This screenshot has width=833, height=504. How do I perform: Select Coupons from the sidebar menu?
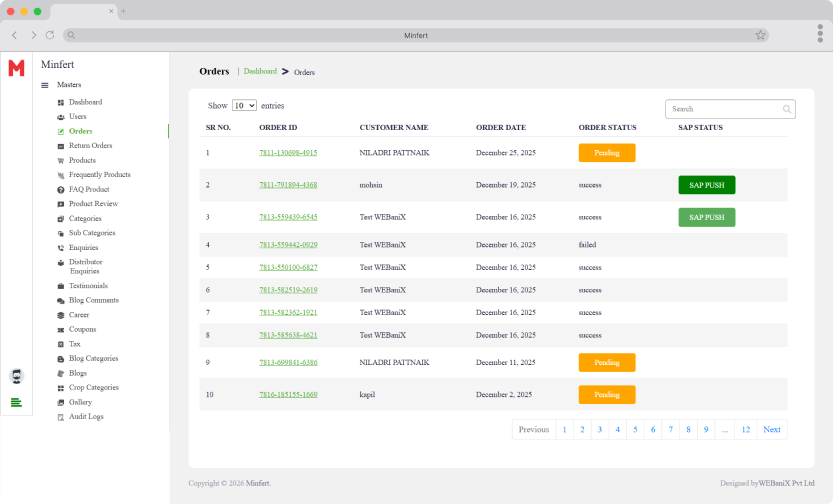pos(82,329)
